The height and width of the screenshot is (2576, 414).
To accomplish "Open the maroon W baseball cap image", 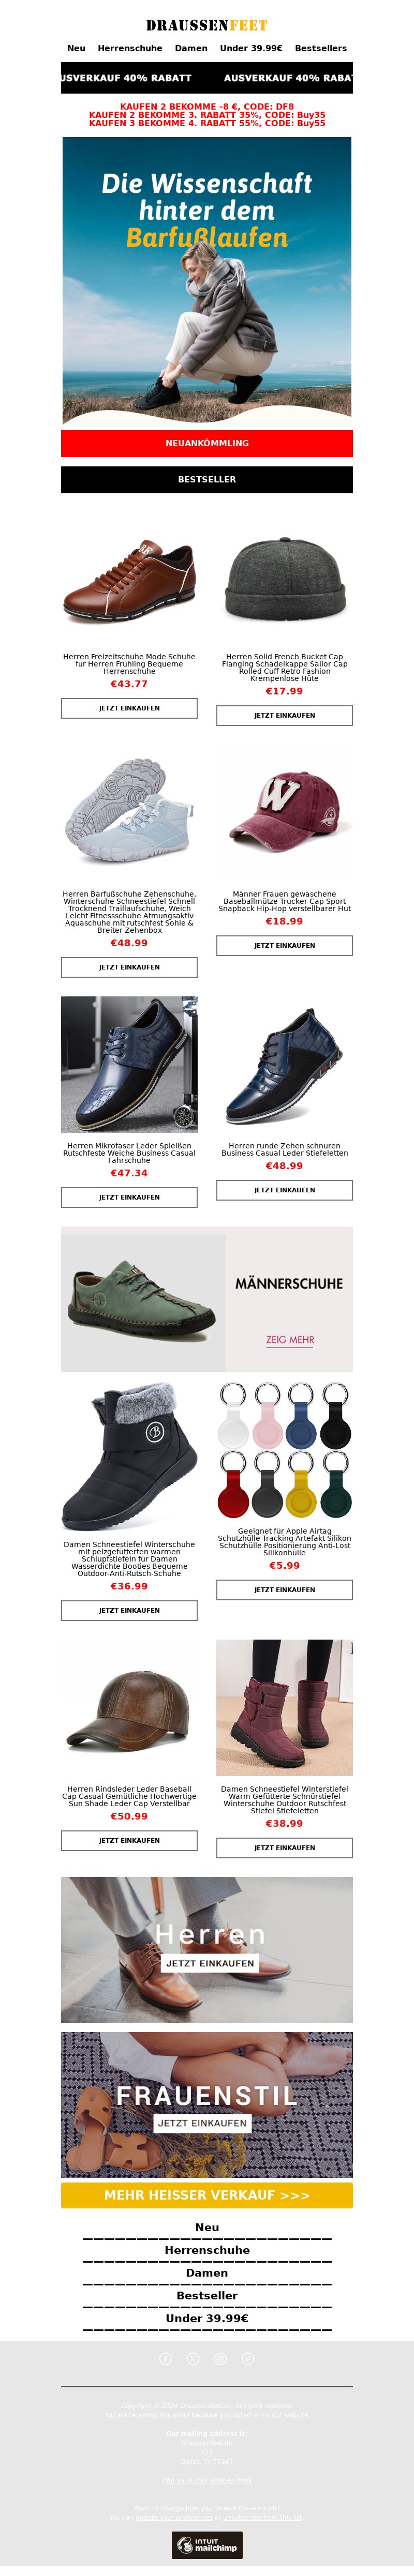I will [x=285, y=810].
